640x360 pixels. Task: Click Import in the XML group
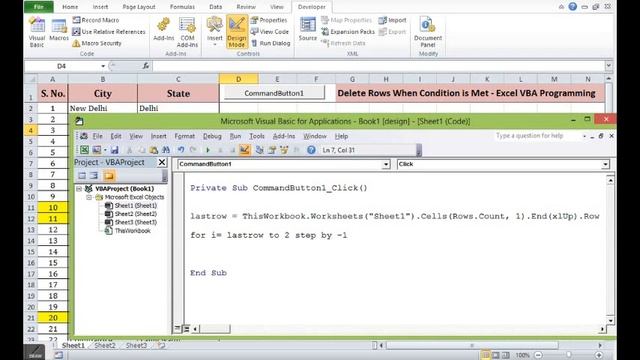392,20
